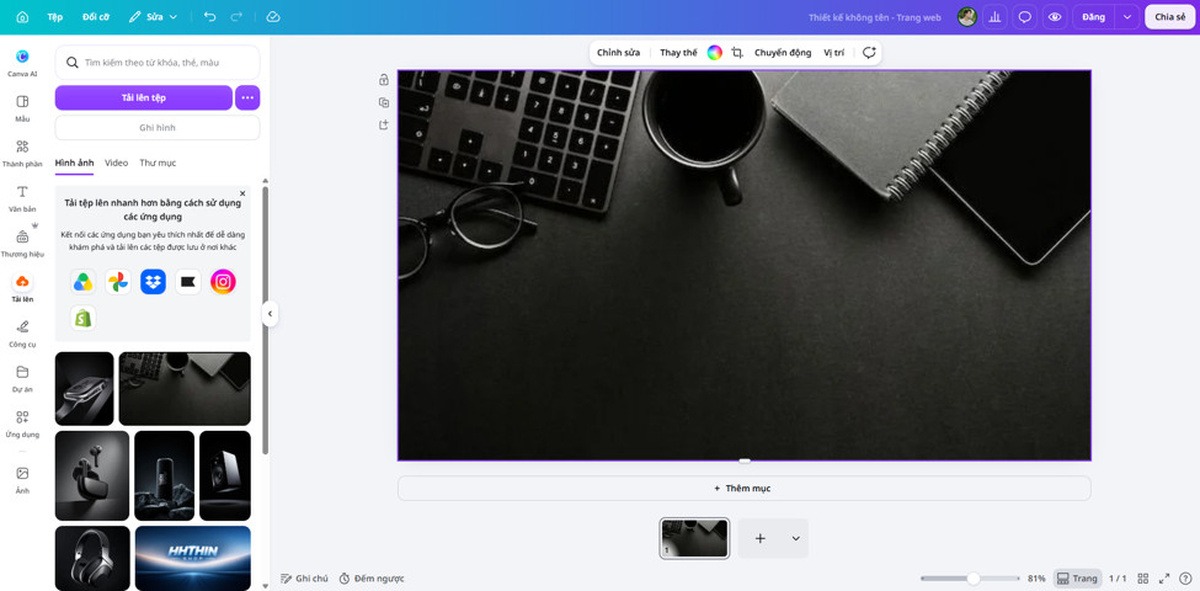Viewport: 1200px width, 591px height.
Task: Add a page with the plus button
Action: pyautogui.click(x=760, y=538)
